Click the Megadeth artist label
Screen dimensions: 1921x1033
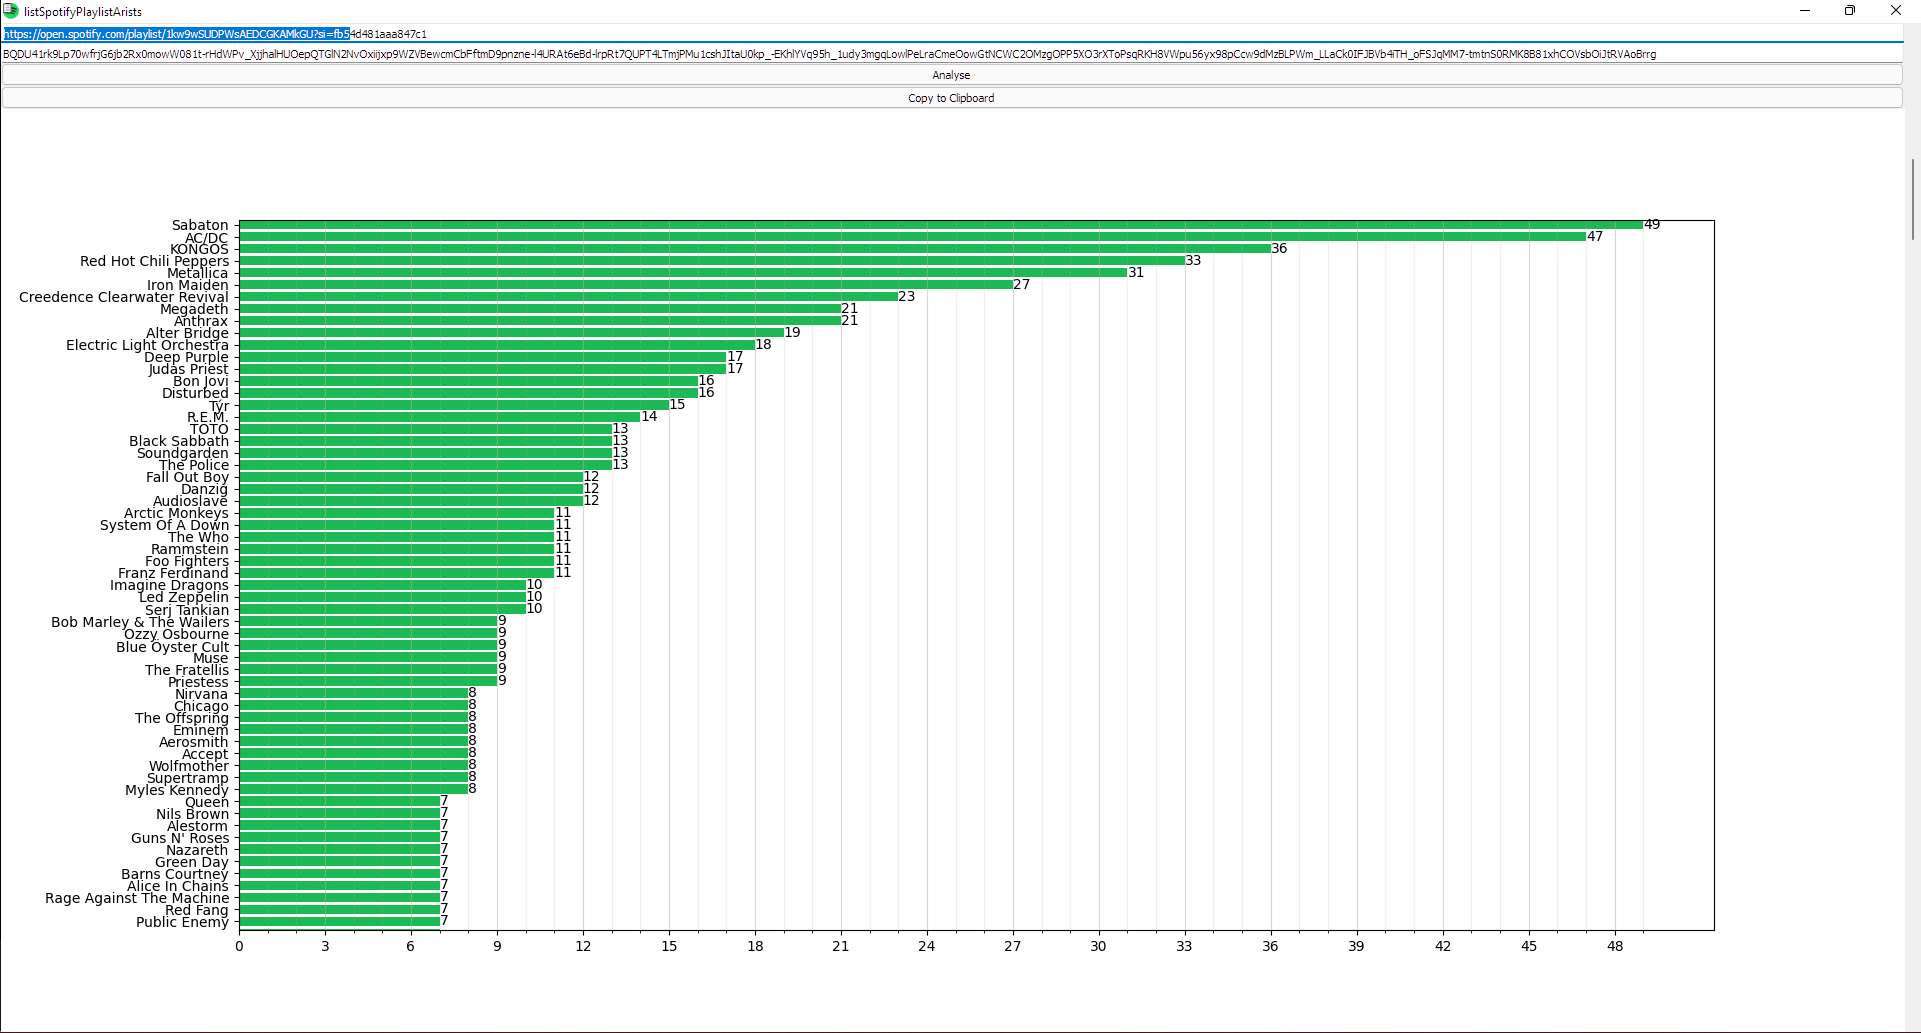point(194,309)
